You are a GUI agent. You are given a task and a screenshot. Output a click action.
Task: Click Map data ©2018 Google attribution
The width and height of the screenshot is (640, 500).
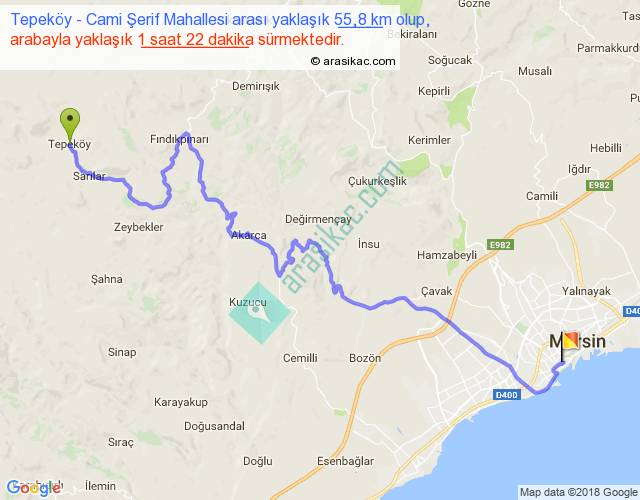tap(579, 492)
